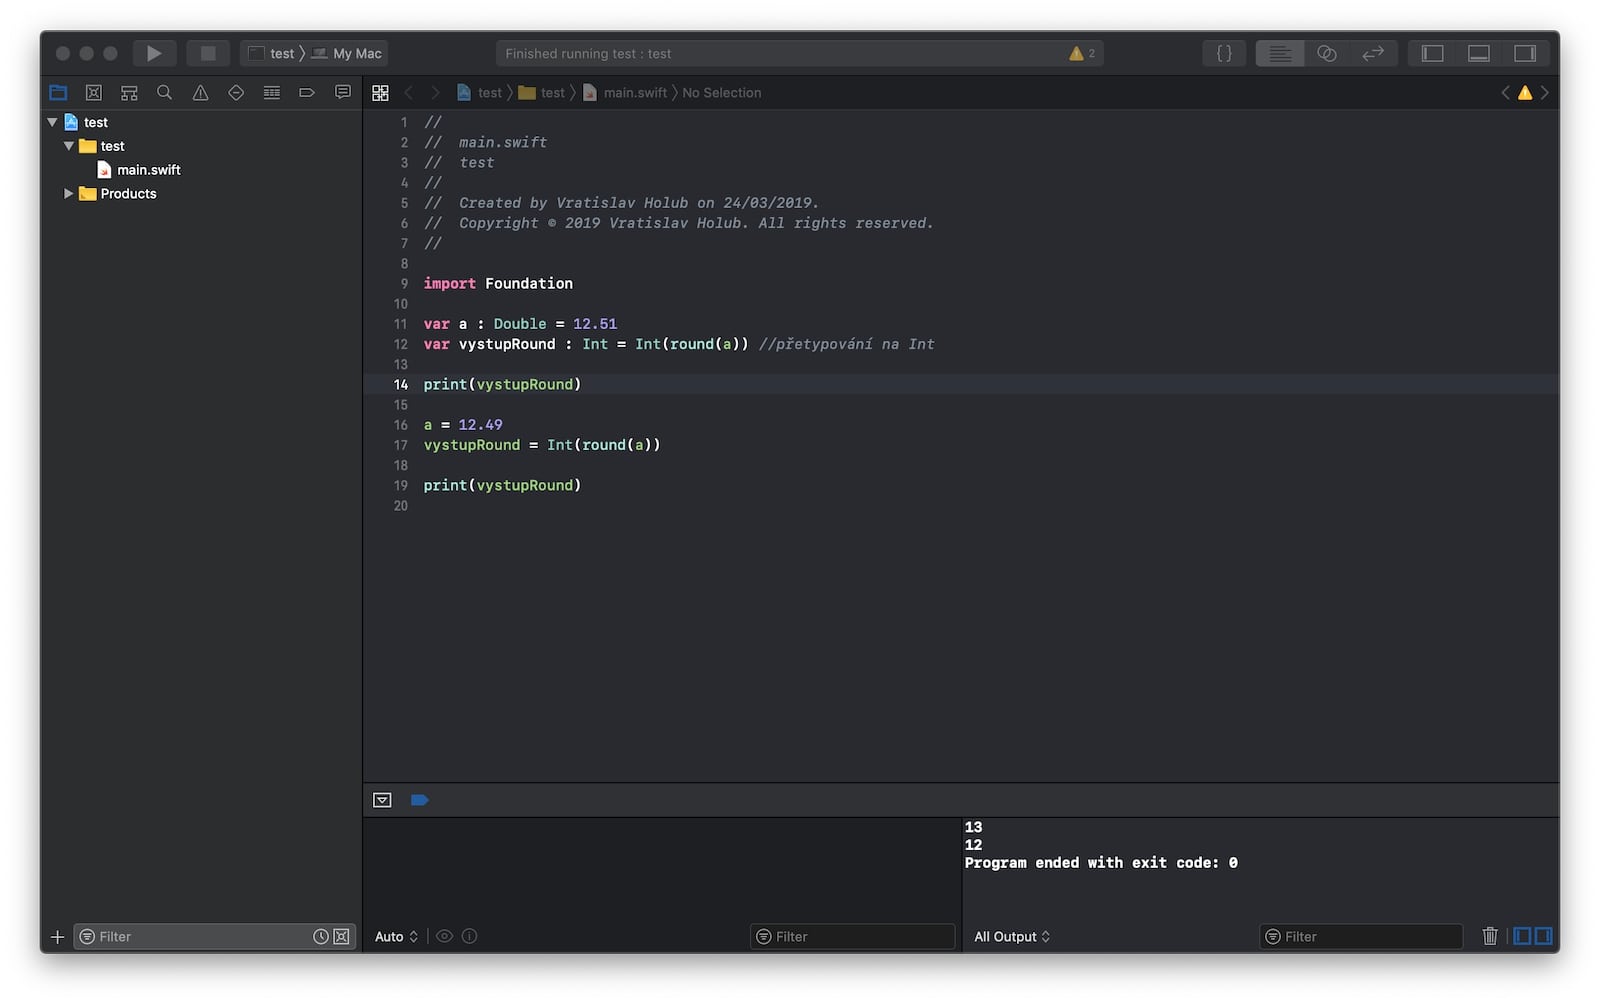Open the Auto variables view dropdown
This screenshot has width=1600, height=1003.
tap(396, 936)
